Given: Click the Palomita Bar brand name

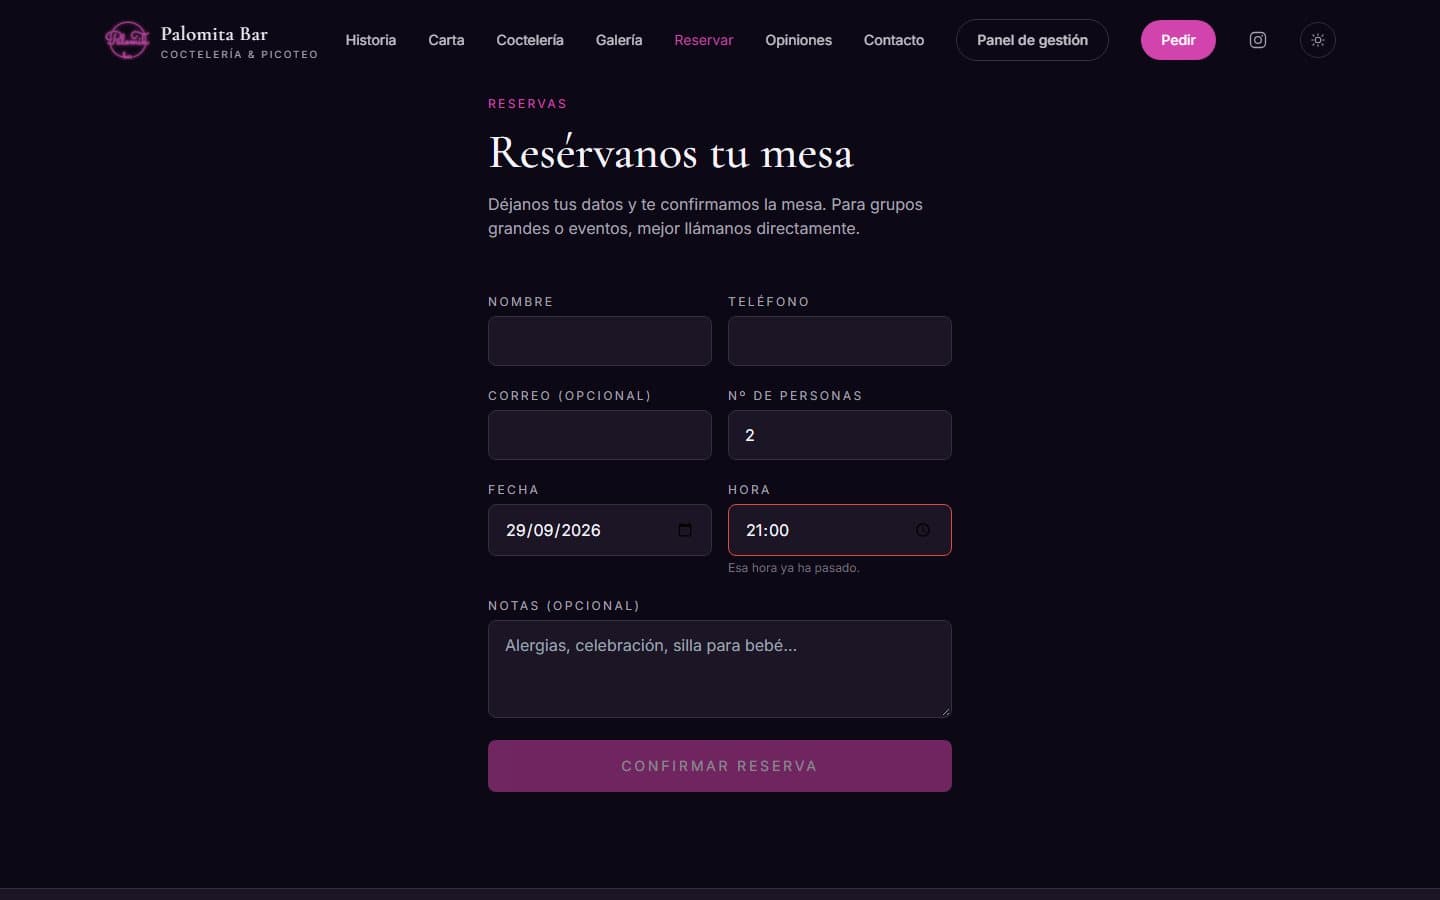Looking at the screenshot, I should (x=214, y=34).
